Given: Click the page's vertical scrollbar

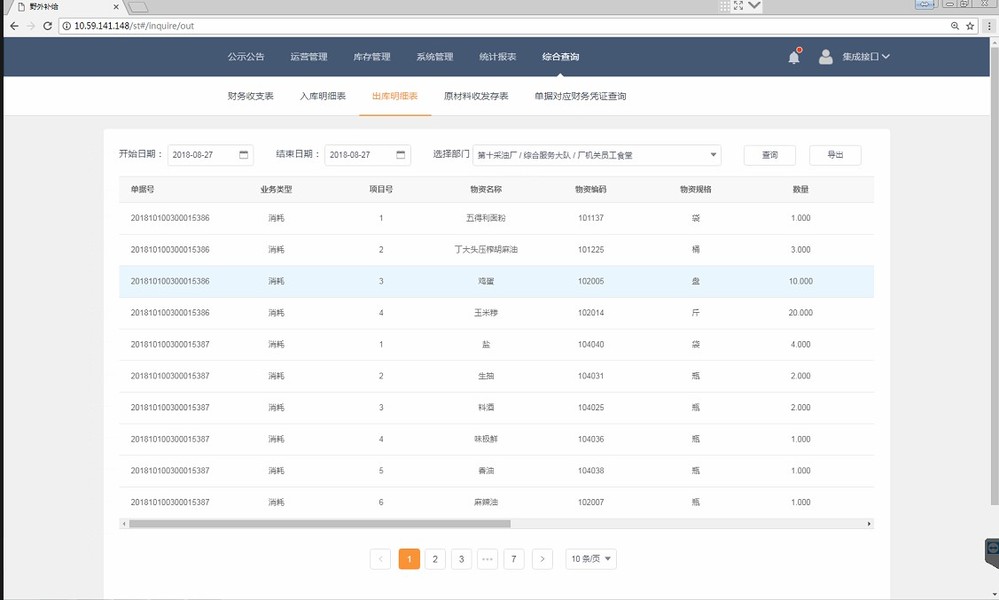Looking at the screenshot, I should click(x=995, y=274).
